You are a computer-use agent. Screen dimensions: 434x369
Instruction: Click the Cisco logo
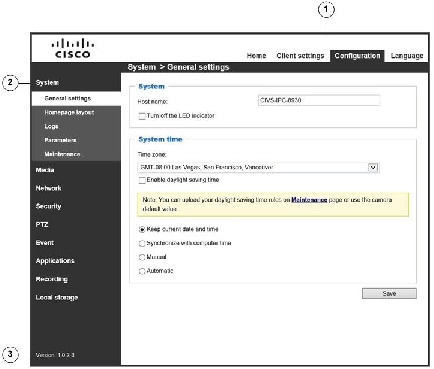pyautogui.click(x=73, y=48)
